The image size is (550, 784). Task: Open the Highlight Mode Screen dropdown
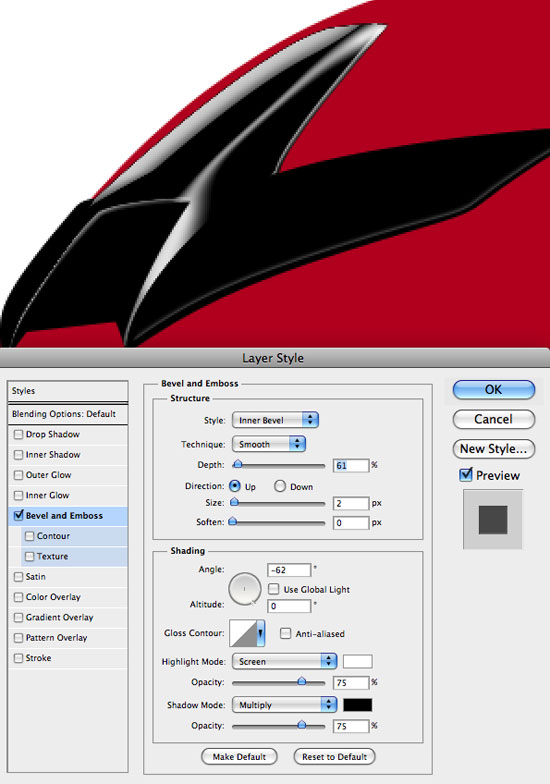(x=284, y=662)
